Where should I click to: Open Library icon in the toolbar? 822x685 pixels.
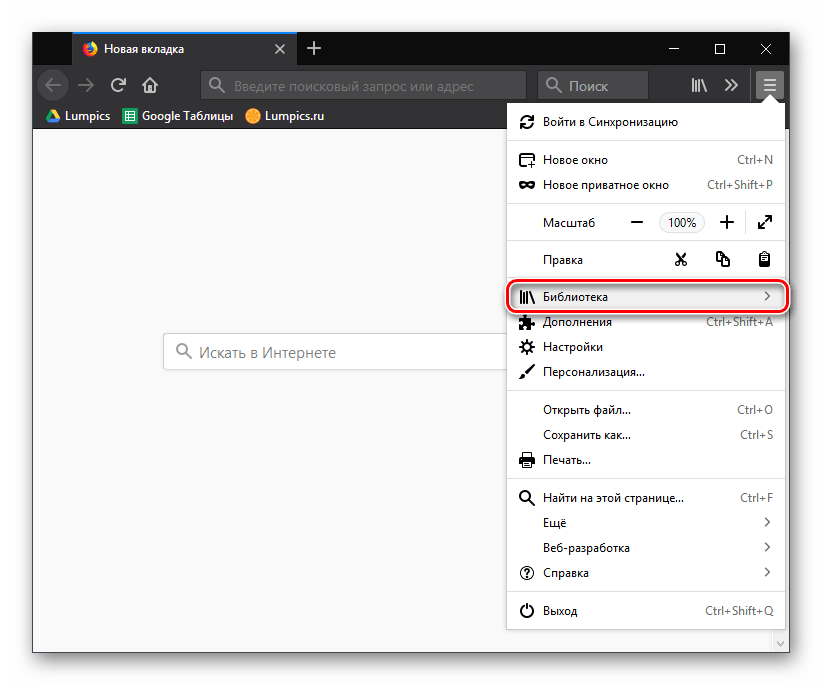click(x=699, y=86)
